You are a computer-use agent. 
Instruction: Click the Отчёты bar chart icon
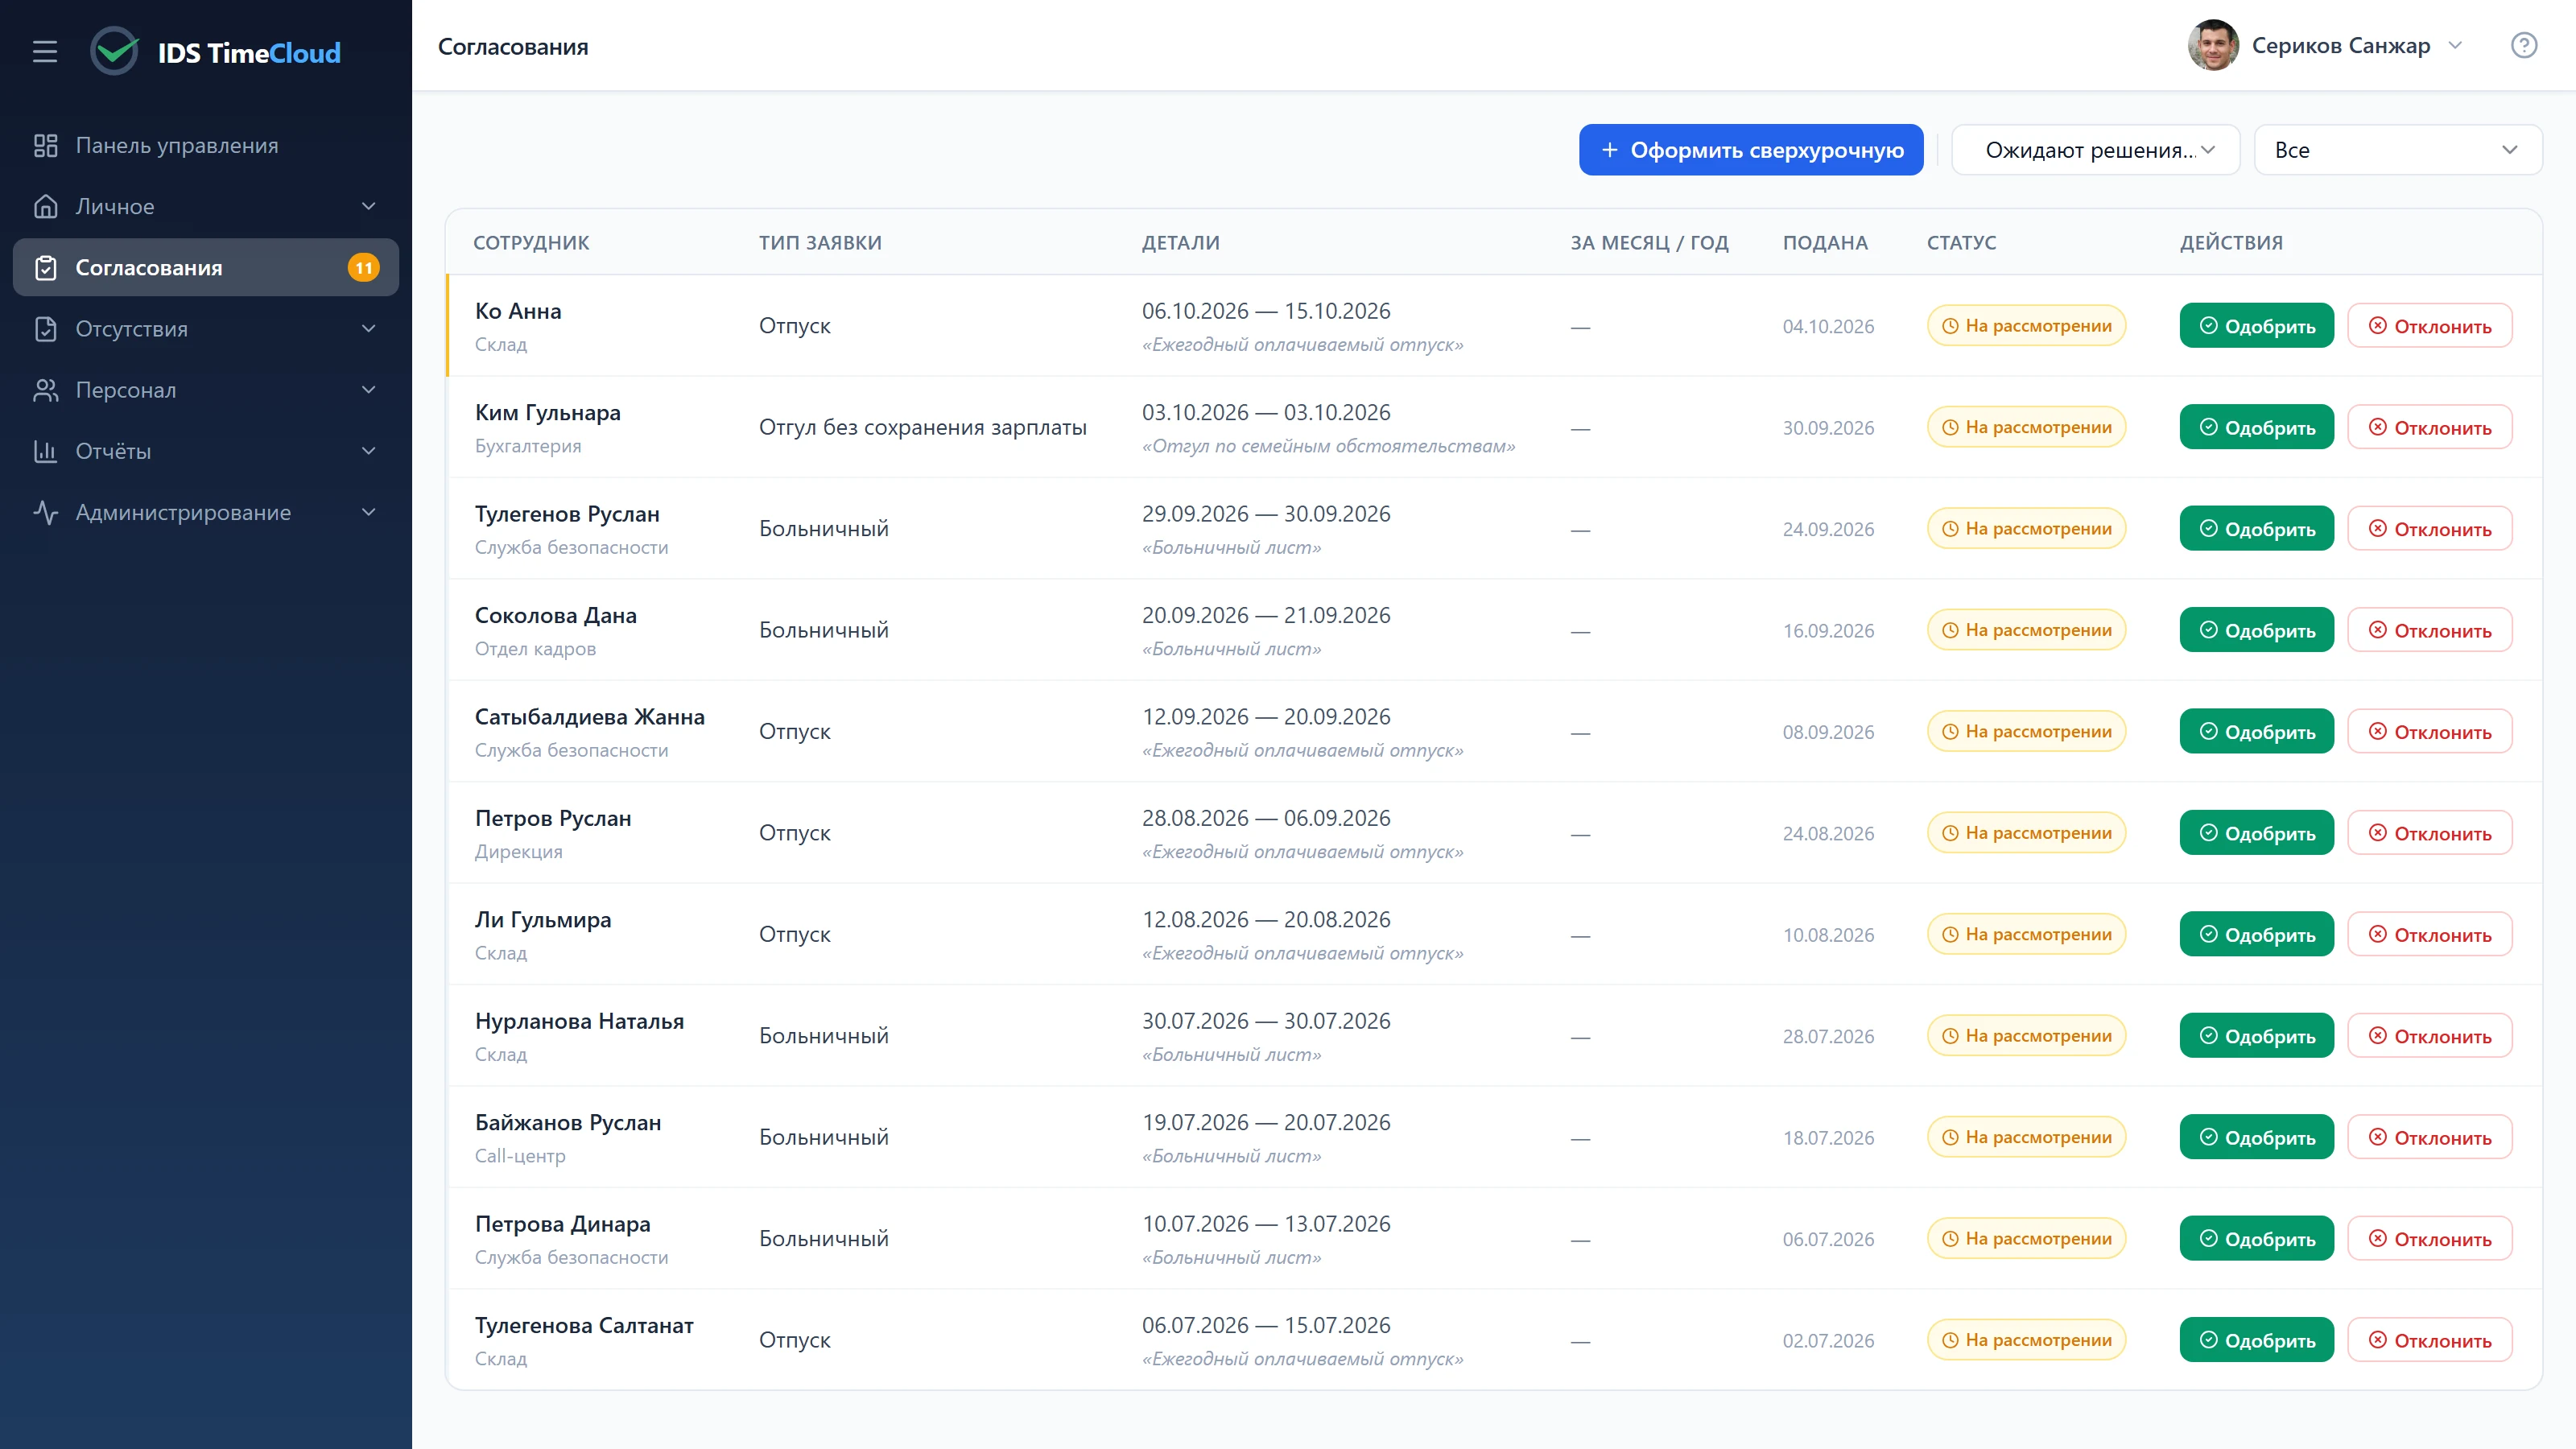click(46, 451)
